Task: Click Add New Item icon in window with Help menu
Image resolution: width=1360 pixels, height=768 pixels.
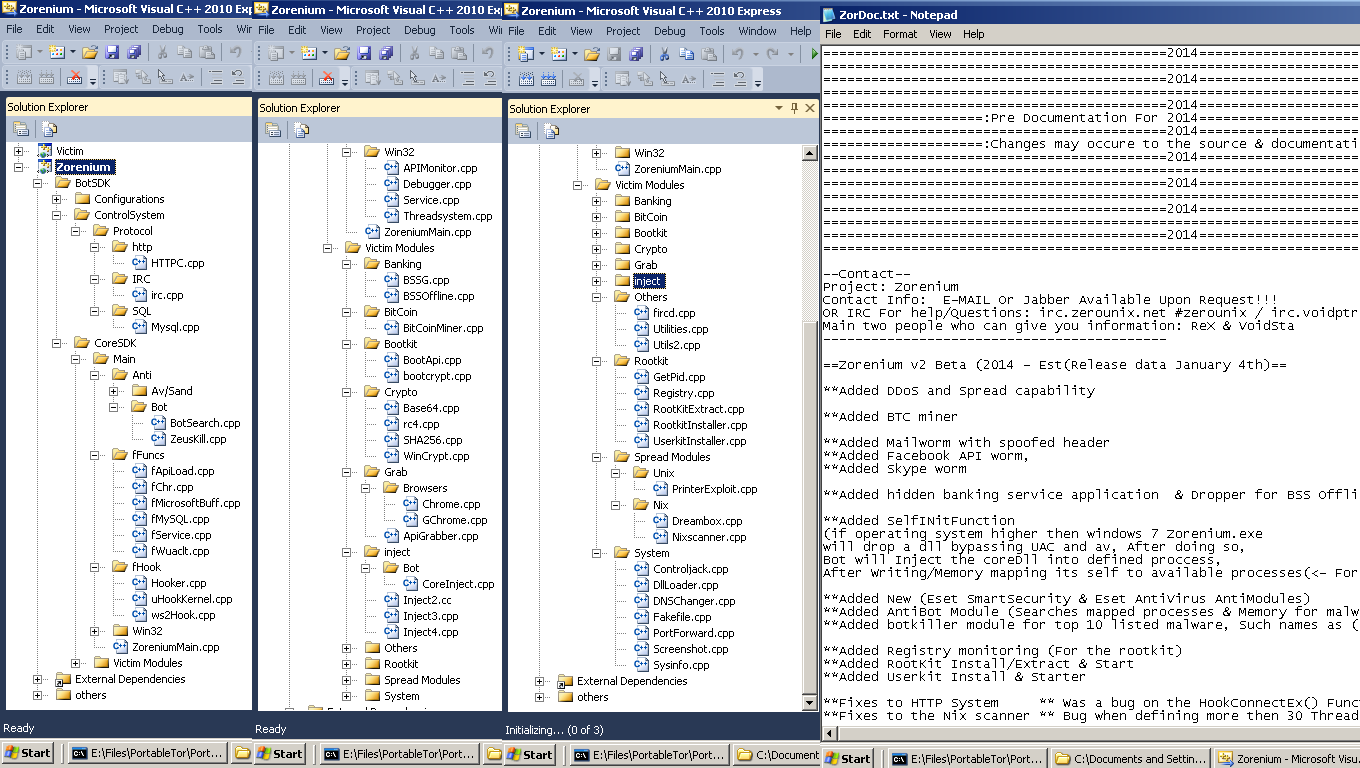Action: click(559, 53)
